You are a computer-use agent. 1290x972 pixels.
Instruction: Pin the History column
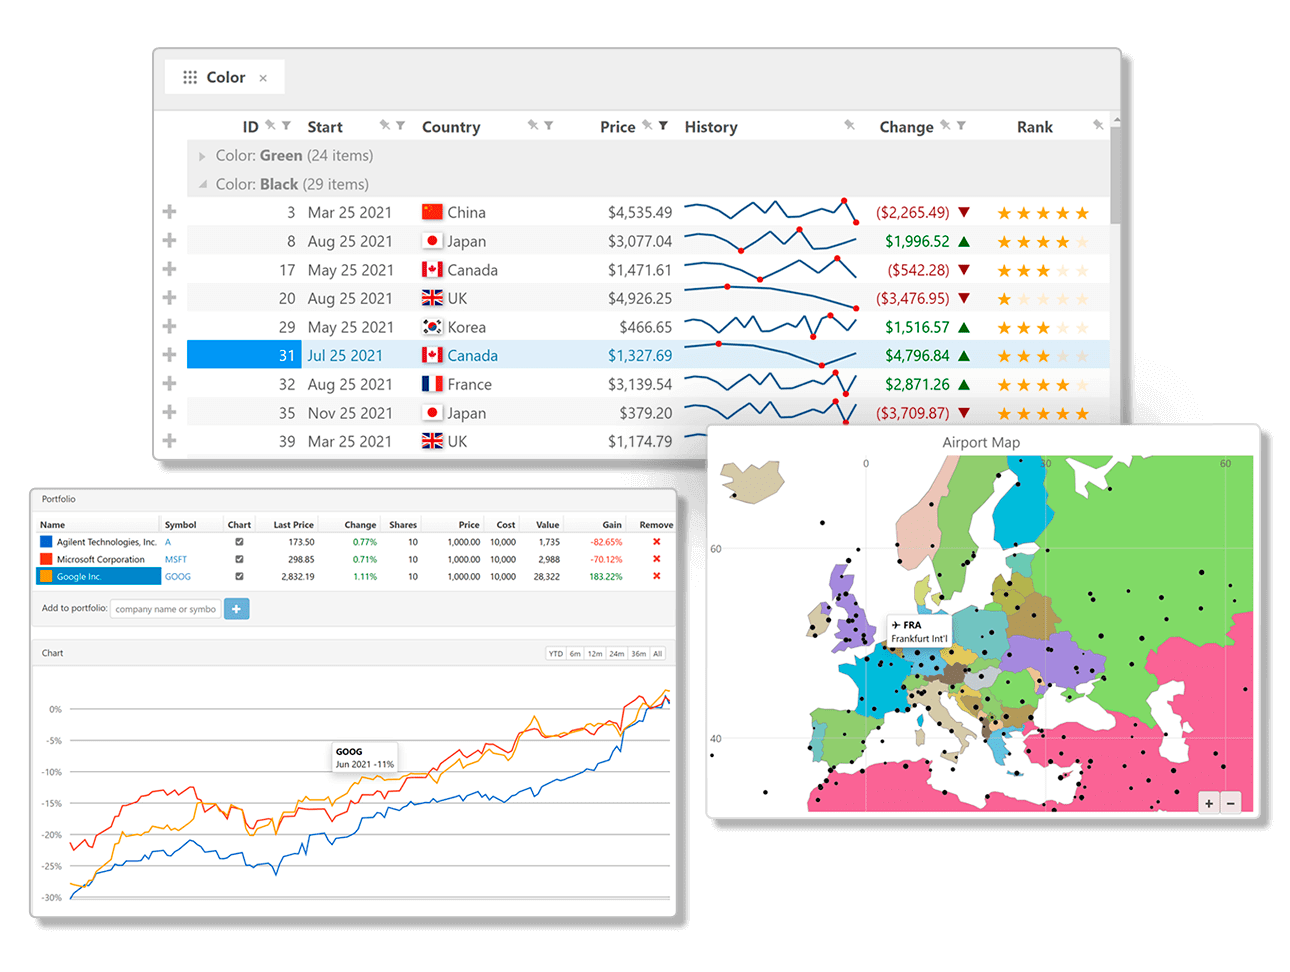point(849,125)
